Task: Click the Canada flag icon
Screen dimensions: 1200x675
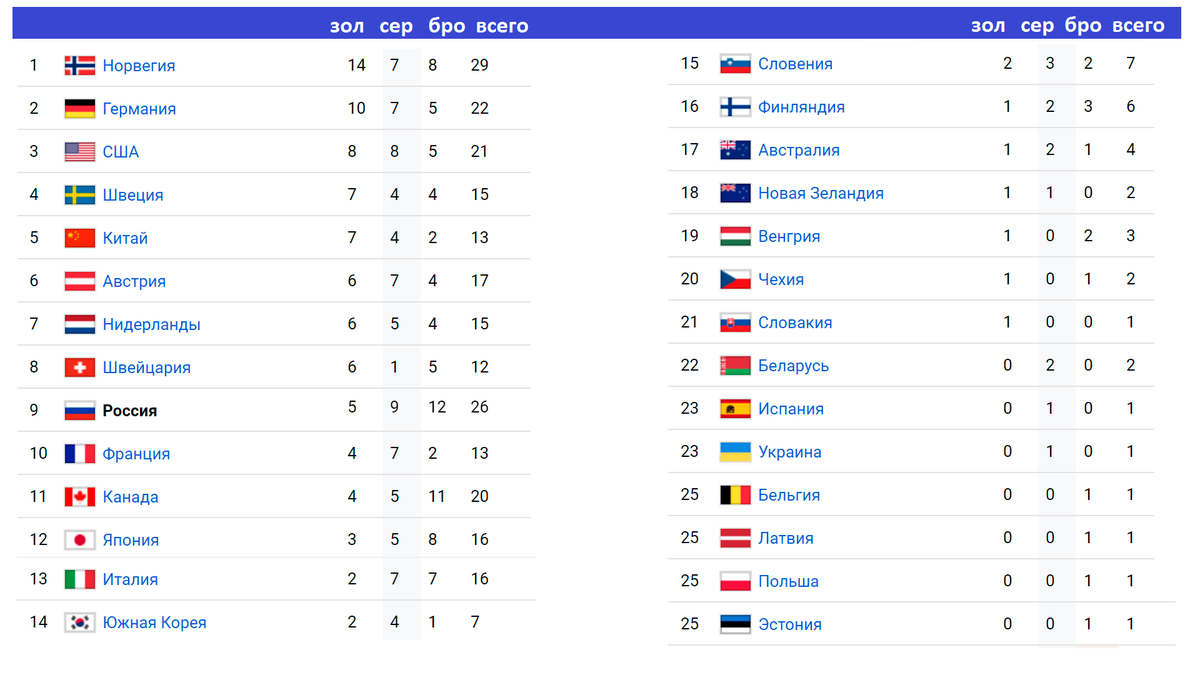Action: [80, 497]
